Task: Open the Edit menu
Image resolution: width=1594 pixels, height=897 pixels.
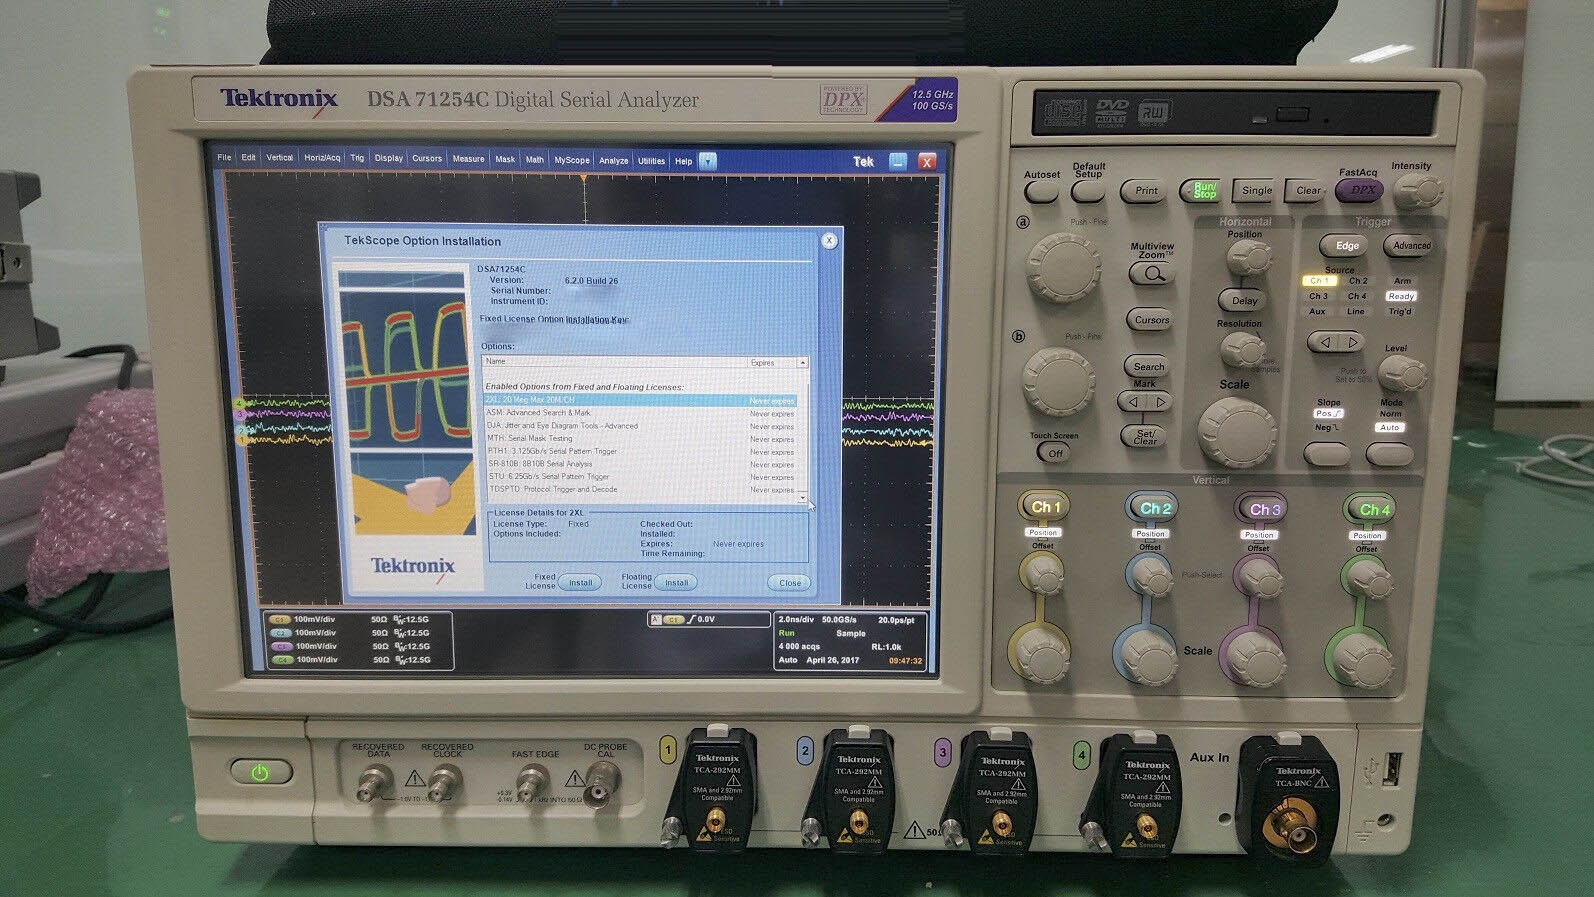Action: click(248, 157)
